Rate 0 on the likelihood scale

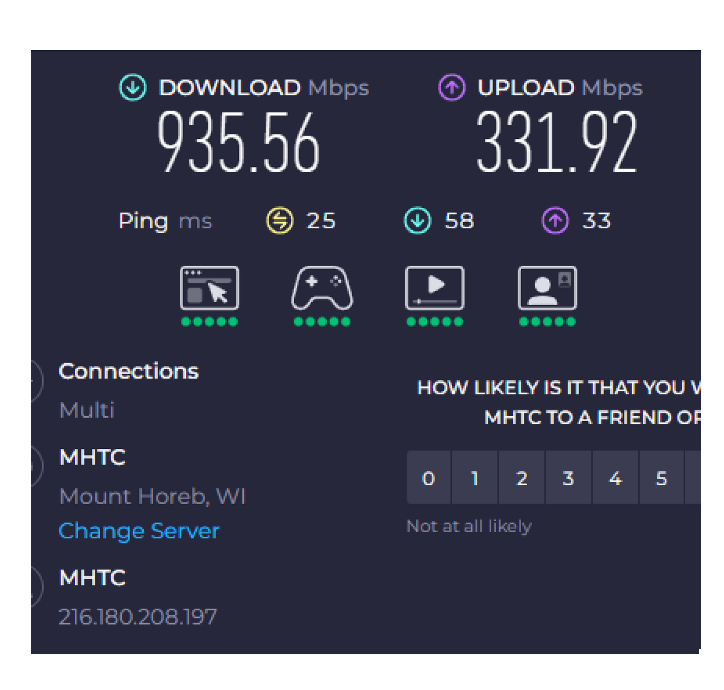tap(429, 479)
